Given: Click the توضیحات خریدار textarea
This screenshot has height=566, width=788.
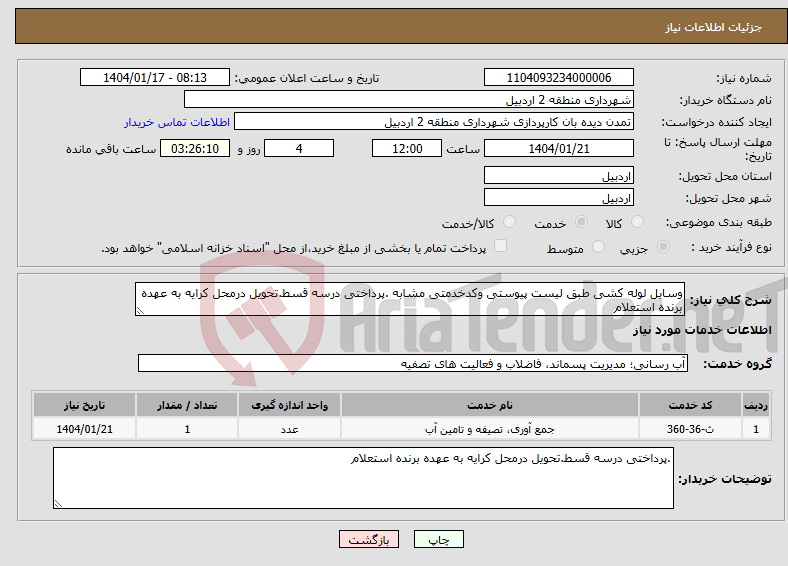Looking at the screenshot, I should point(363,478).
